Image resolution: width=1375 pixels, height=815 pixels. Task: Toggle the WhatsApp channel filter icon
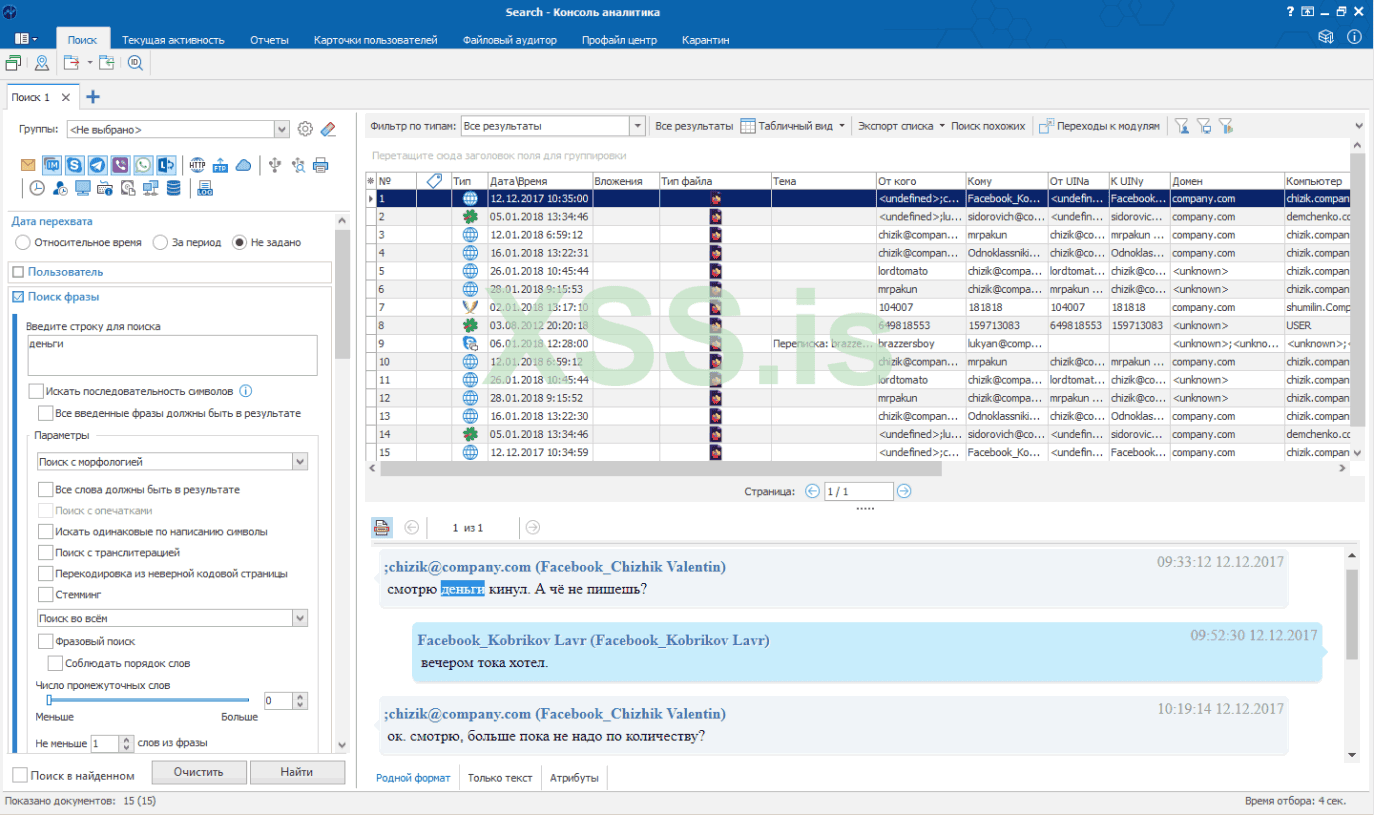[x=144, y=165]
